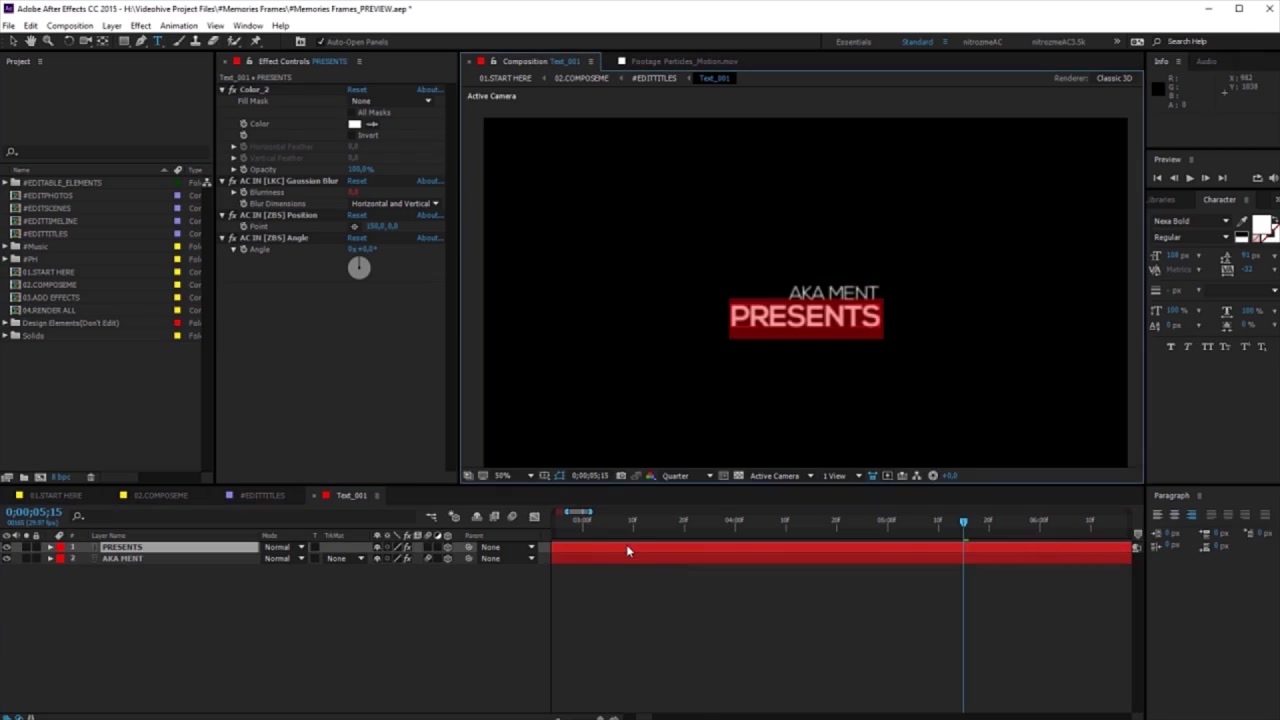
Task: Expand the PRESENTS layer properties triangle
Action: coord(50,547)
